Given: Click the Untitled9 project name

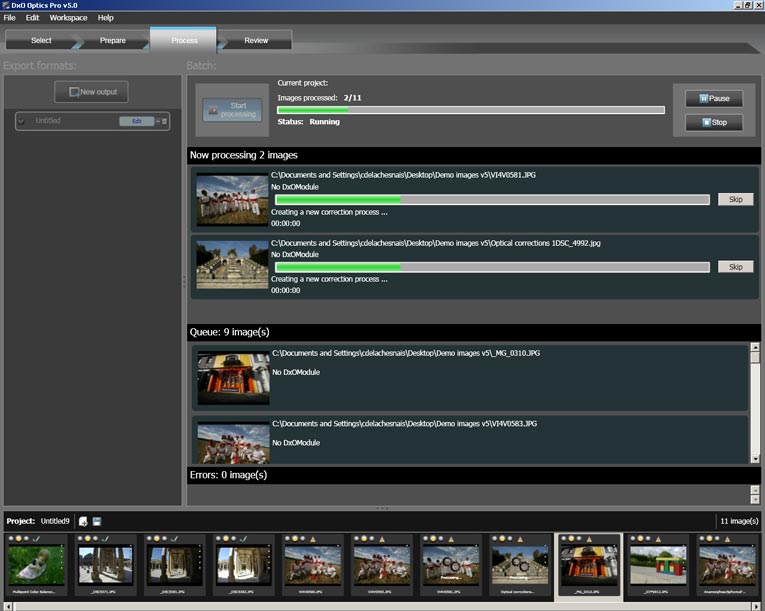Looking at the screenshot, I should 55,521.
